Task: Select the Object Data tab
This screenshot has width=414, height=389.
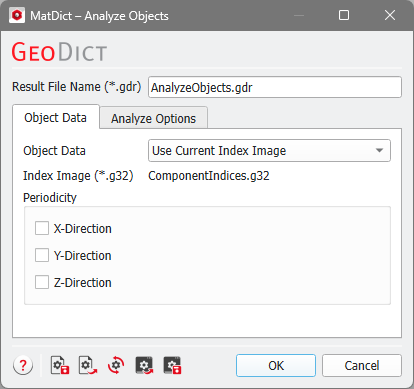Action: tap(56, 117)
